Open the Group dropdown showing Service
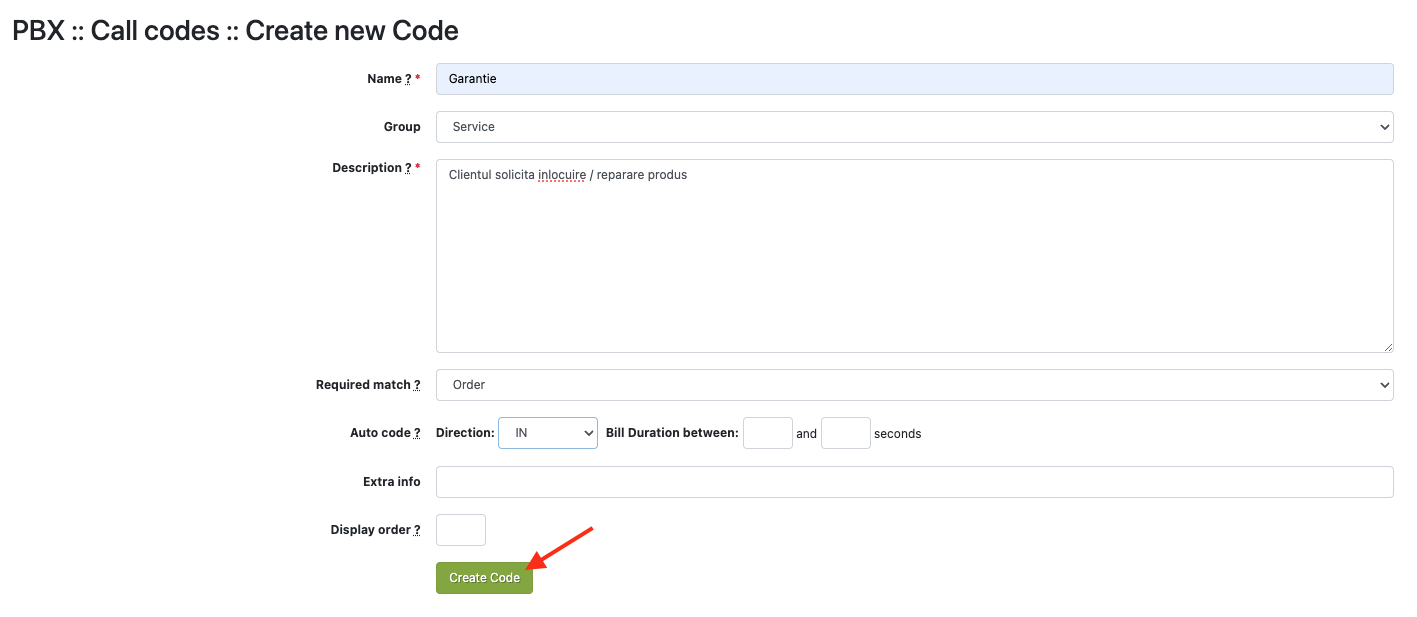Screen dimensions: 1417x617 pos(914,127)
